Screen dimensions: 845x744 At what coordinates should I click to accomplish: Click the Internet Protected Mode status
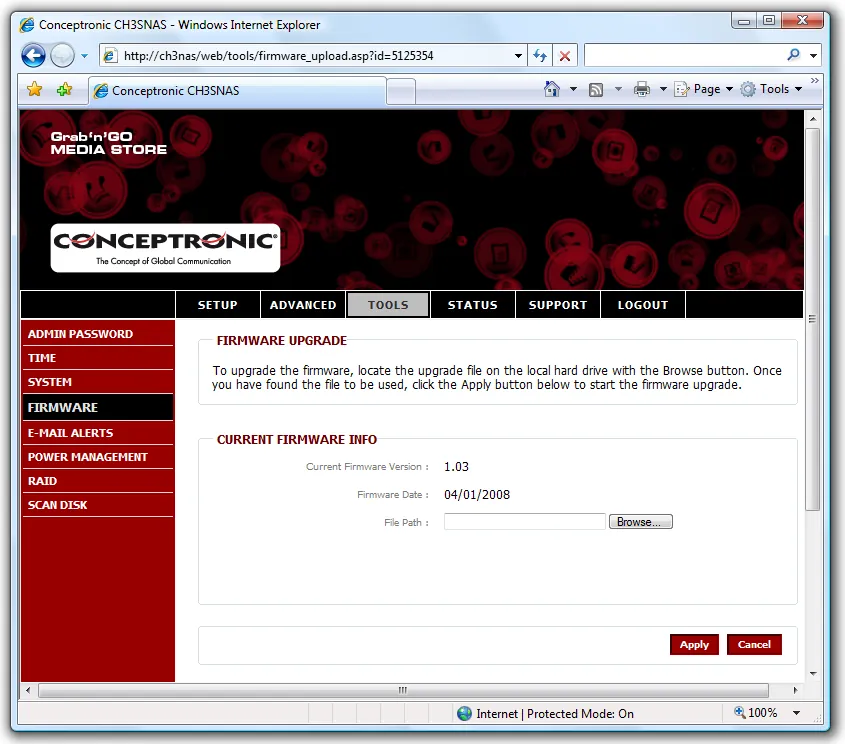tap(545, 714)
